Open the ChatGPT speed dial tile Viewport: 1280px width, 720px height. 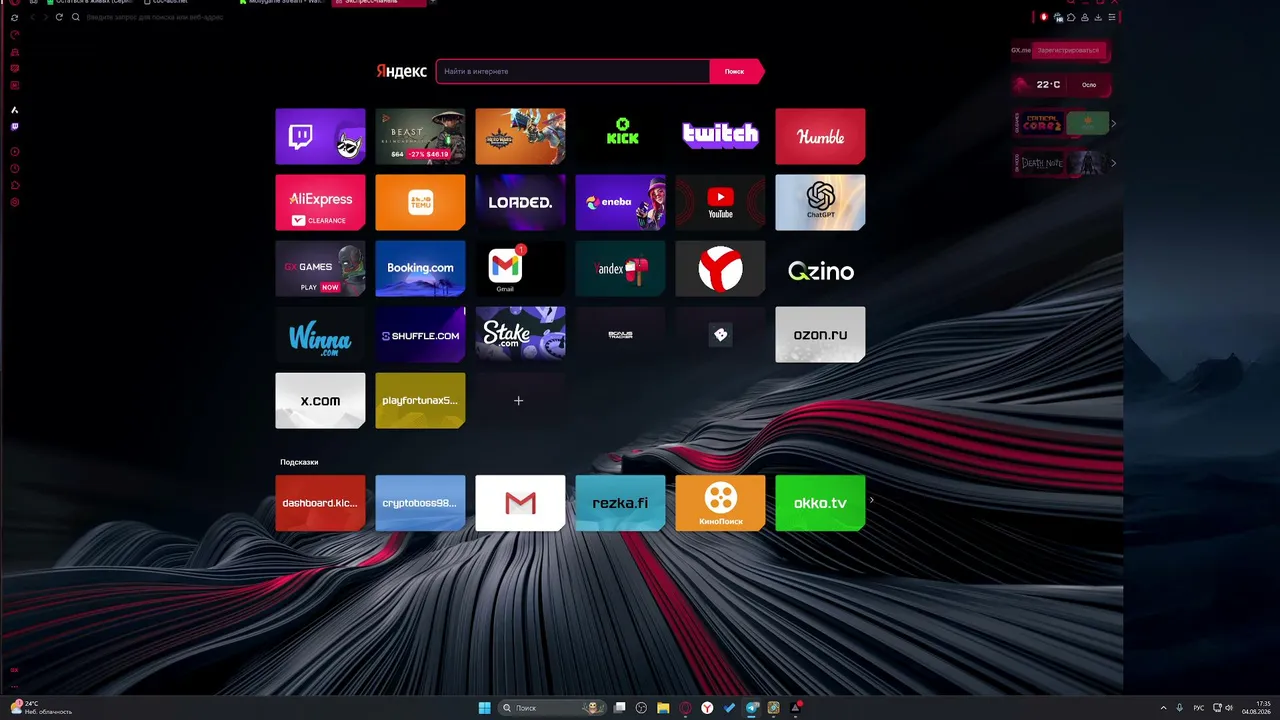[x=820, y=202]
